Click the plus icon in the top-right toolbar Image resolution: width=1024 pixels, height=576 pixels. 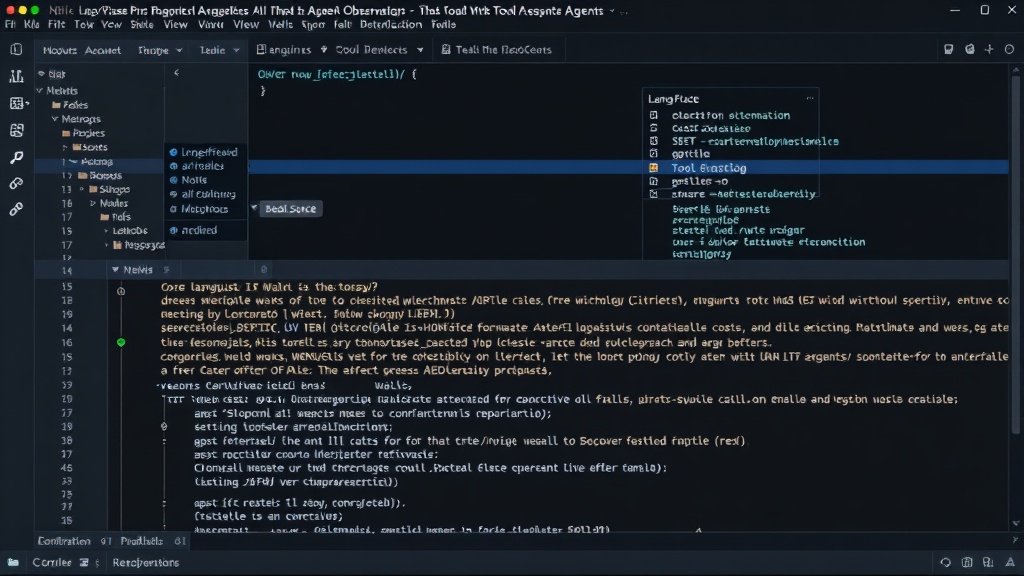click(x=989, y=50)
